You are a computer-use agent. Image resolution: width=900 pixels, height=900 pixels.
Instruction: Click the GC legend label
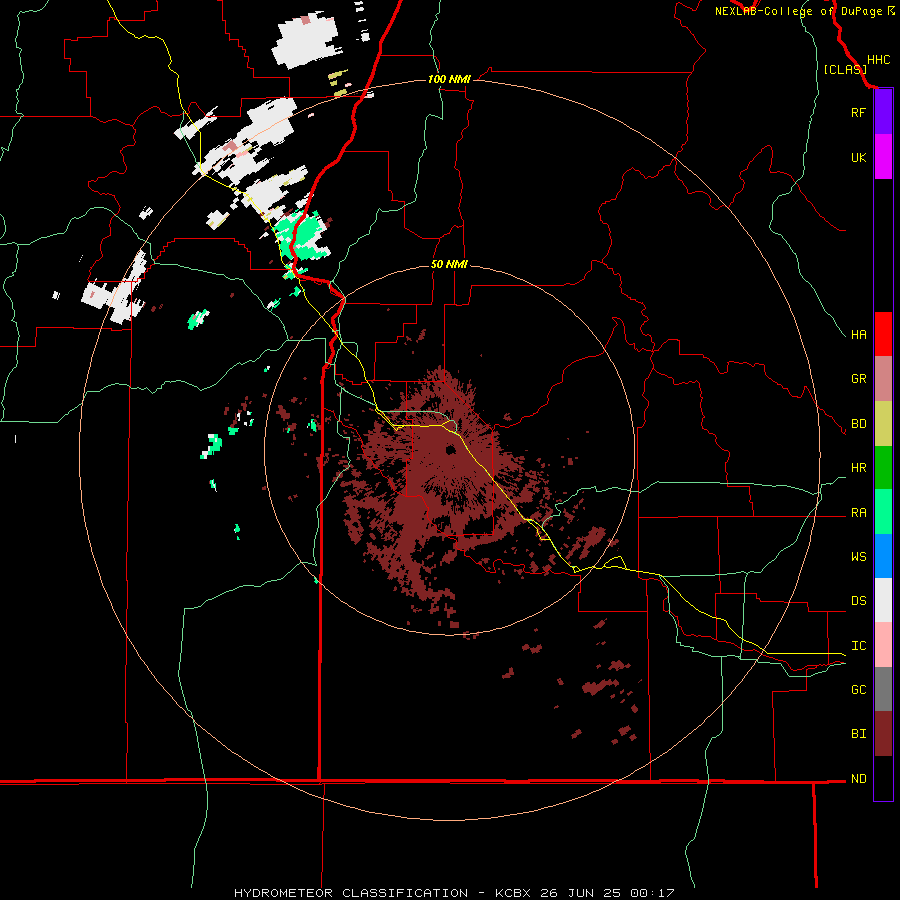(x=858, y=690)
